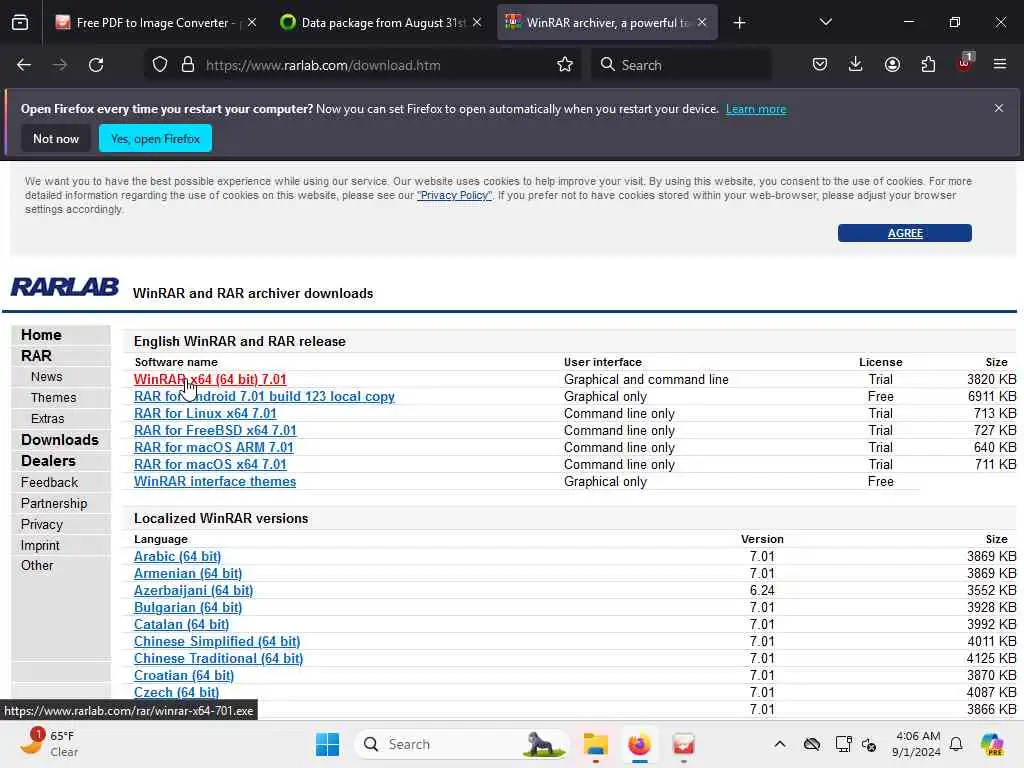Viewport: 1024px width, 768px height.
Task: Open the Windows Start menu
Action: click(327, 744)
